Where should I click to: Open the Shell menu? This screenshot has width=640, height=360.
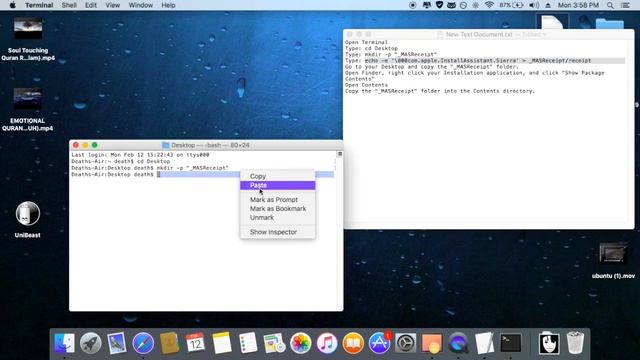point(69,5)
